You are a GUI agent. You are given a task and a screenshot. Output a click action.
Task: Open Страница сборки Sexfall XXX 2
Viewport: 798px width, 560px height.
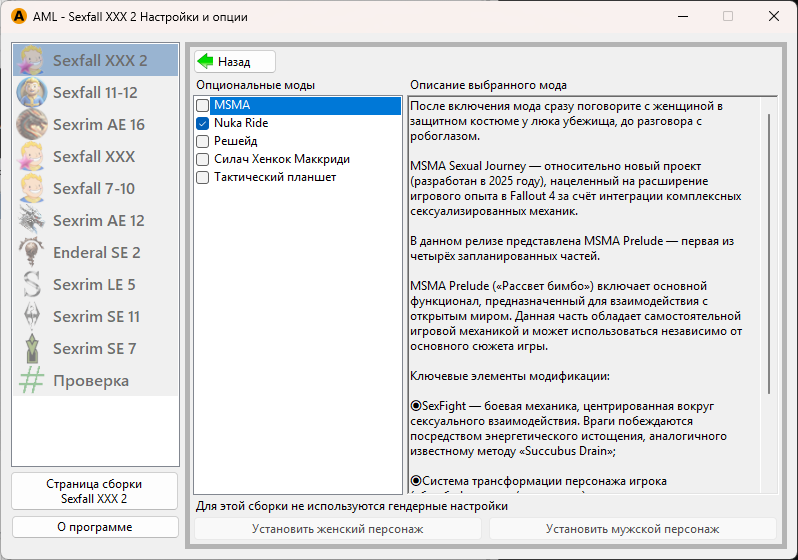(94, 490)
